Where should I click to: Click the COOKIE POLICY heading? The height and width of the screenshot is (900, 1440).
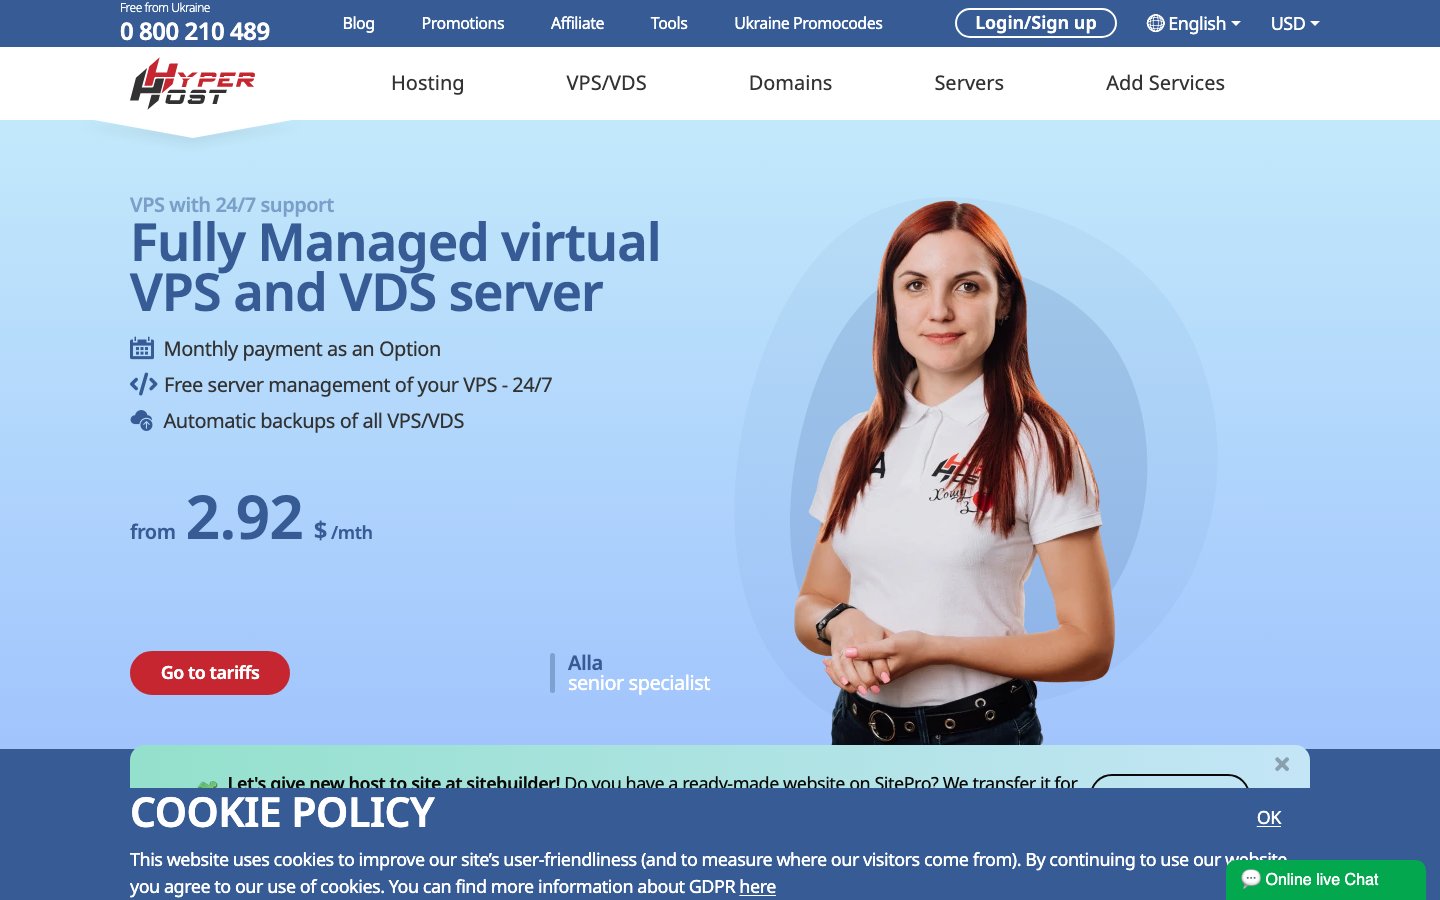pos(282,813)
